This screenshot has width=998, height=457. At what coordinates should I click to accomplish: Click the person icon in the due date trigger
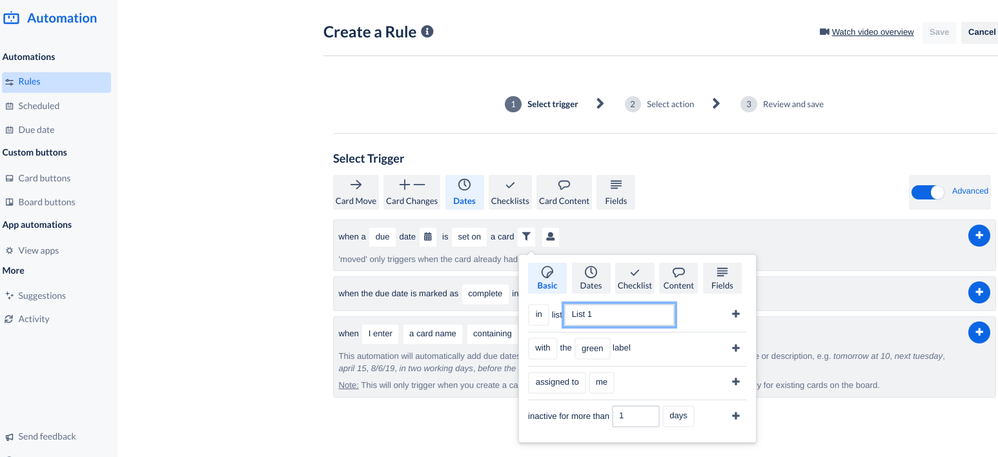click(551, 237)
